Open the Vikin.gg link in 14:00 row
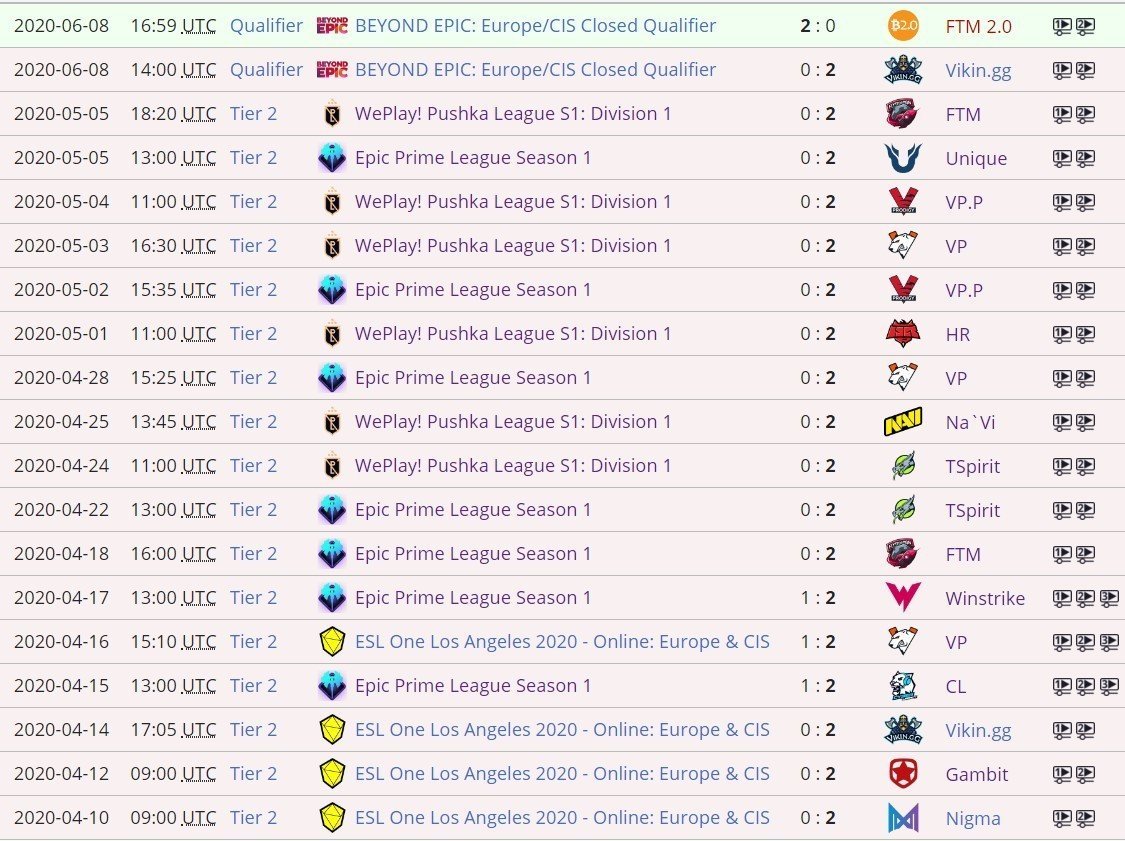The image size is (1125, 841). pyautogui.click(x=978, y=70)
